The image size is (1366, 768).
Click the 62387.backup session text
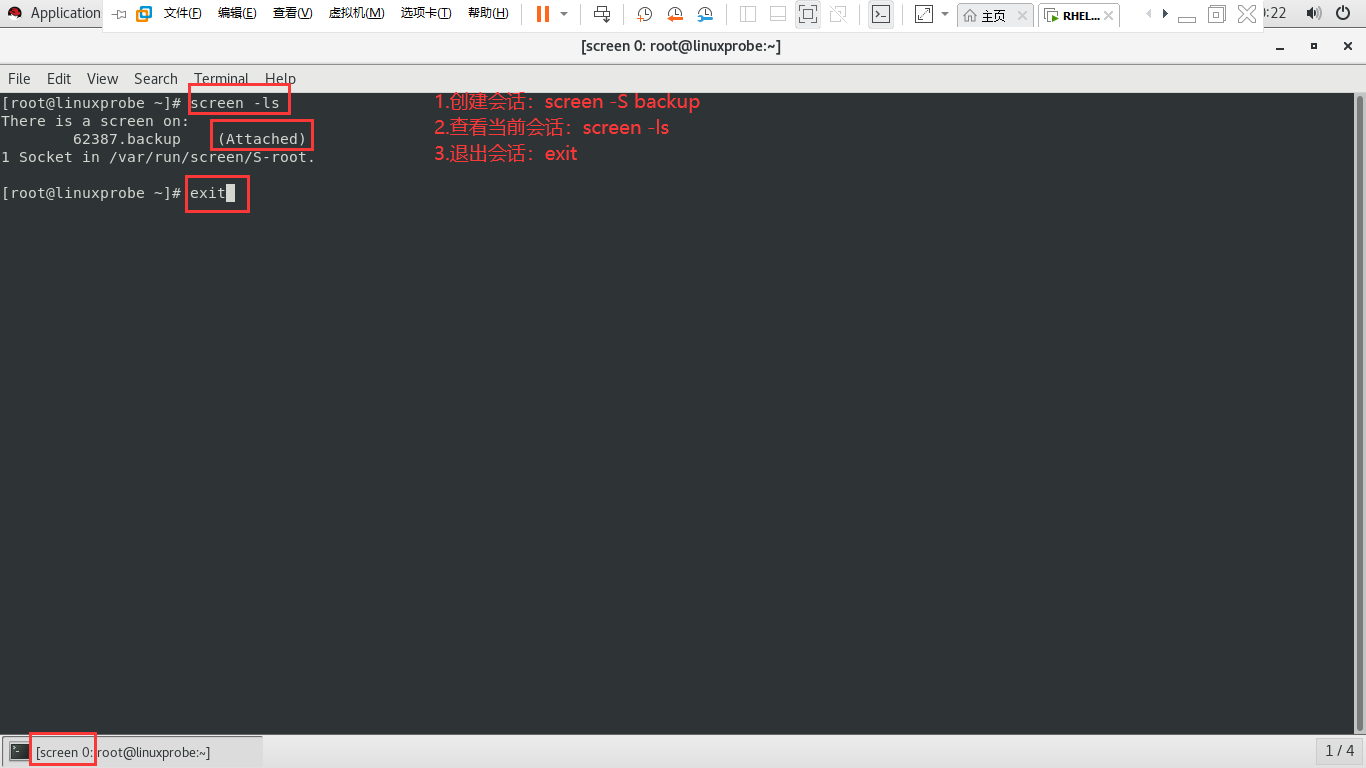(x=126, y=139)
